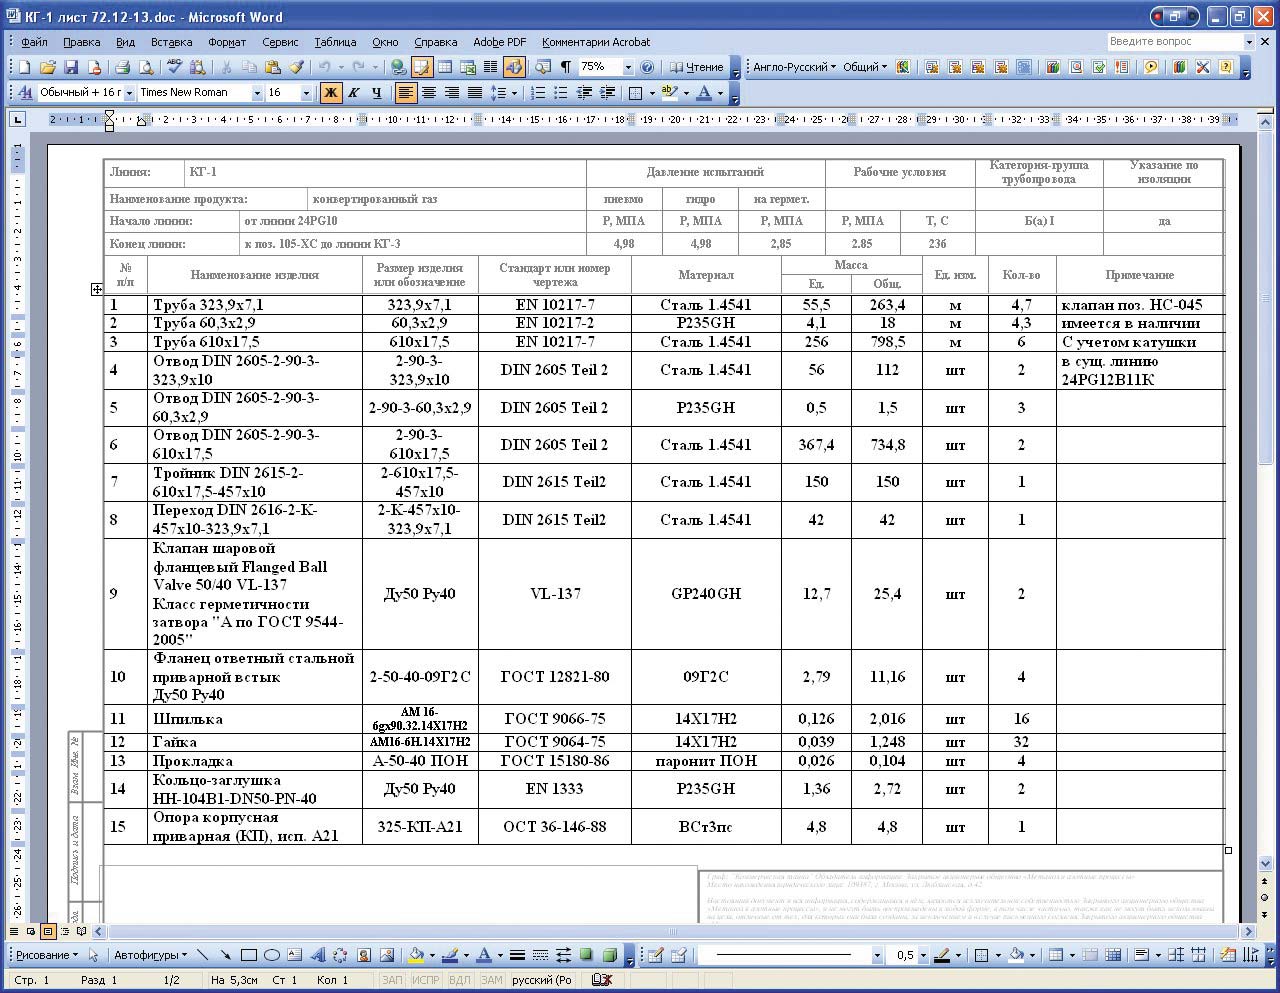Viewport: 1280px width, 993px height.
Task: Toggle Bold (Ж) formatting
Action: pyautogui.click(x=330, y=93)
